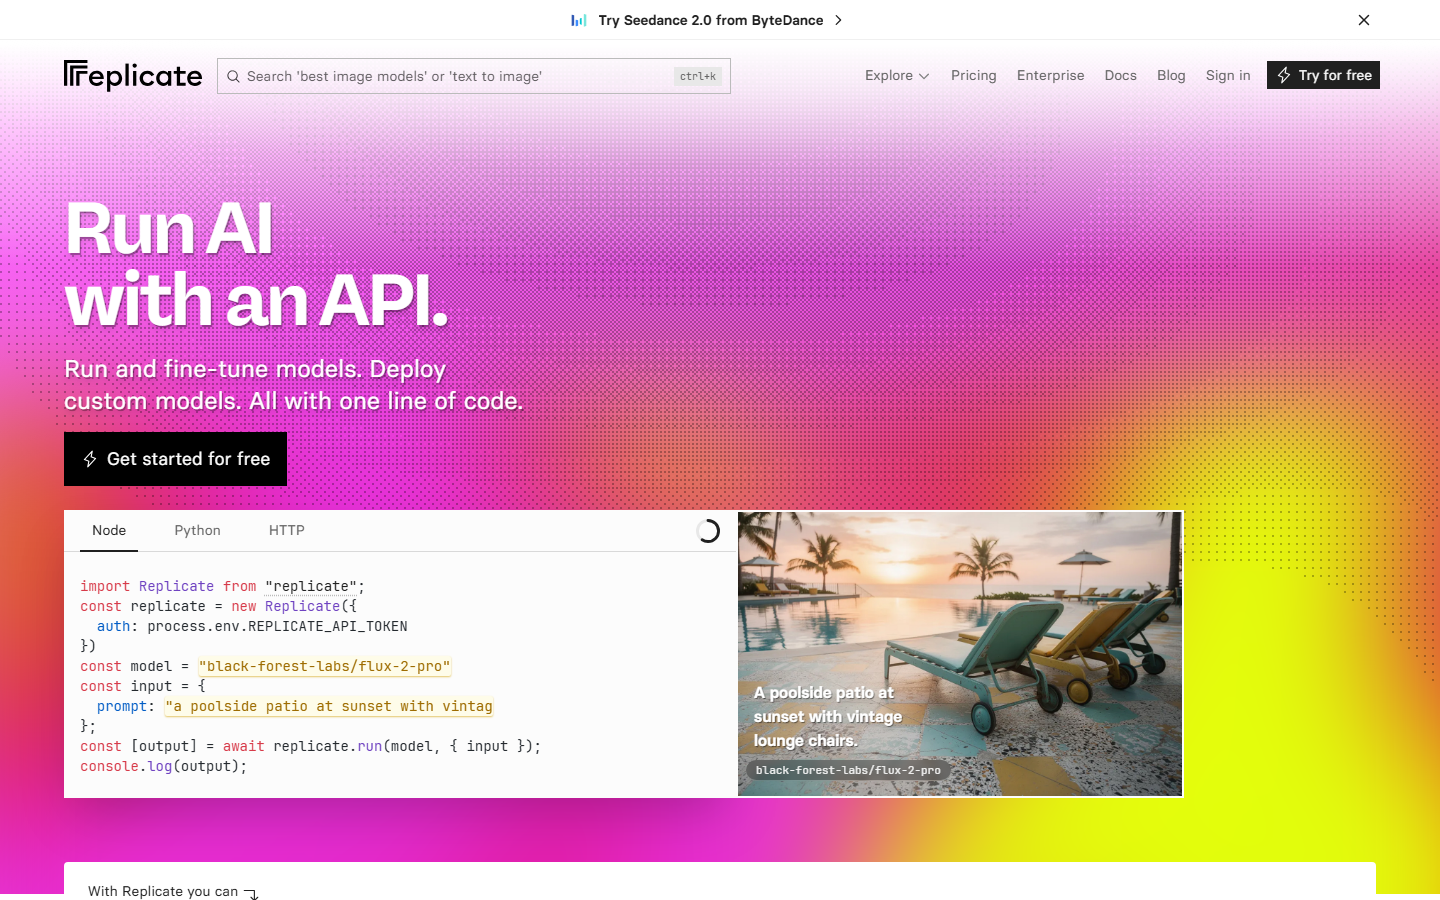1440x900 pixels.
Task: Dismiss the Seedance 2.0 announcement banner
Action: (x=1363, y=19)
